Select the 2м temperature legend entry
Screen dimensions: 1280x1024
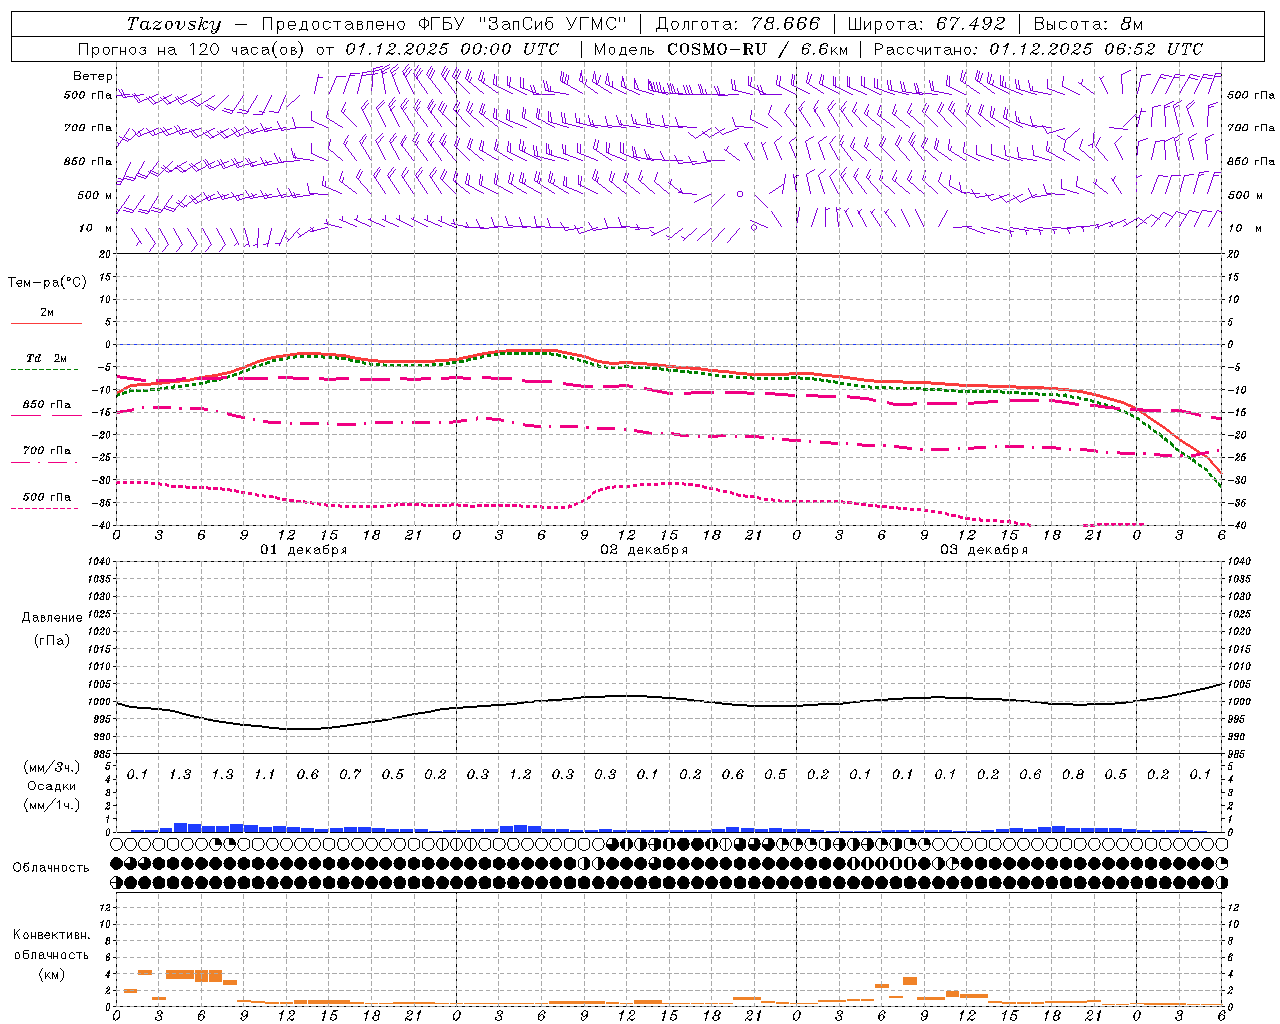(x=47, y=313)
